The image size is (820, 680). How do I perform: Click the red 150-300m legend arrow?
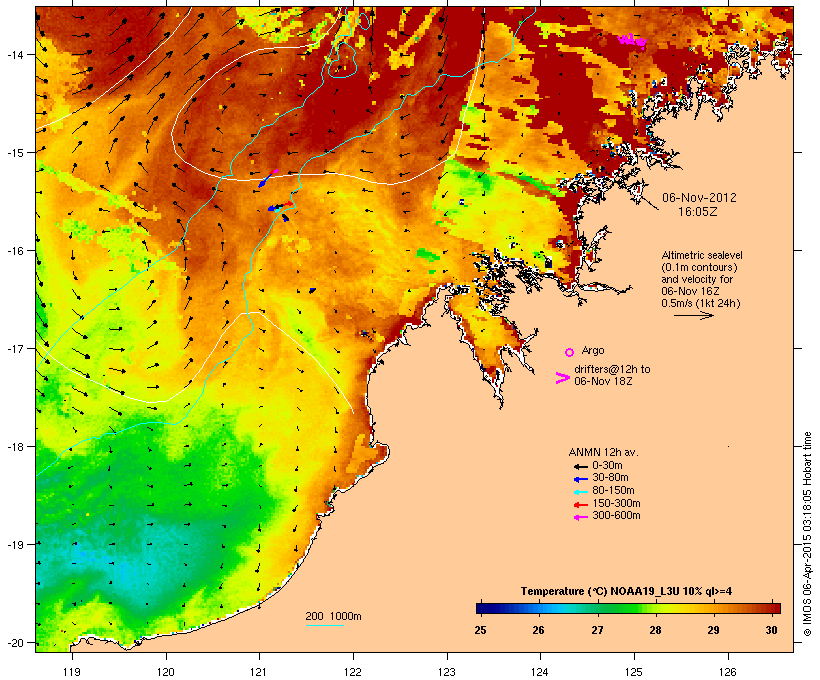[x=580, y=505]
